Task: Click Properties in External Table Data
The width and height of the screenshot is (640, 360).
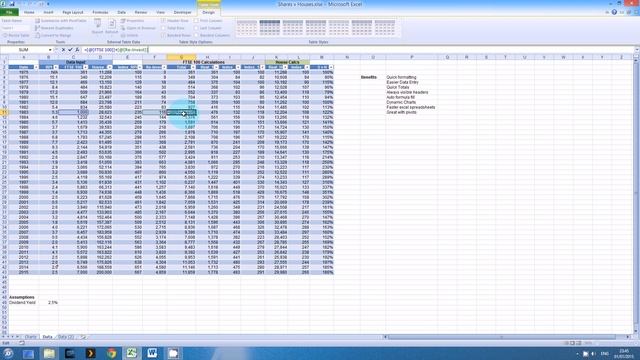Action: 132,21
